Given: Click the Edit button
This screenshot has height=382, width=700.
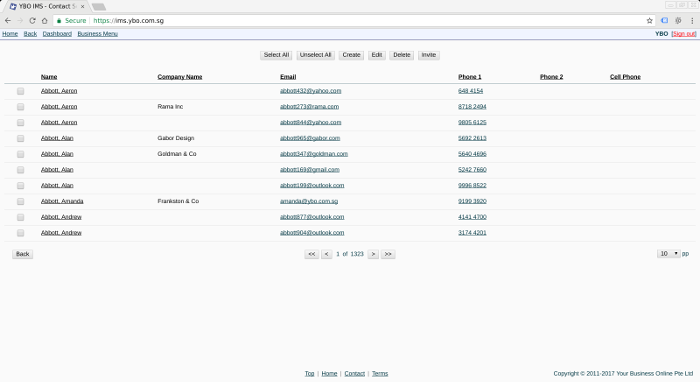Looking at the screenshot, I should pos(377,55).
